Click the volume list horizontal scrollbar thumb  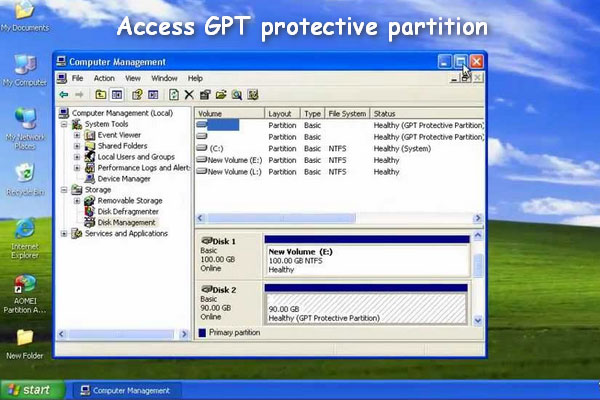pos(281,218)
